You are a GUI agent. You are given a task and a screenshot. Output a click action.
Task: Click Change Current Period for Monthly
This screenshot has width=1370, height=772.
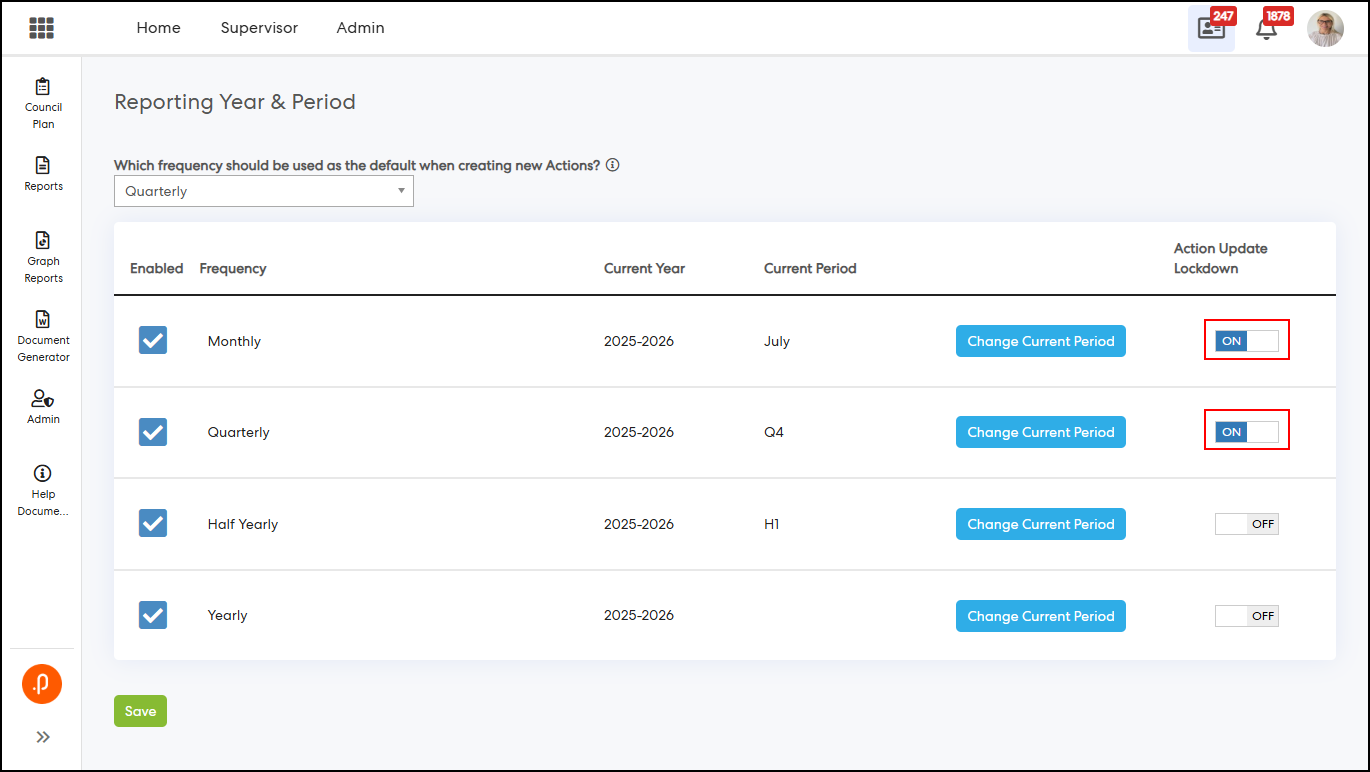coord(1040,341)
